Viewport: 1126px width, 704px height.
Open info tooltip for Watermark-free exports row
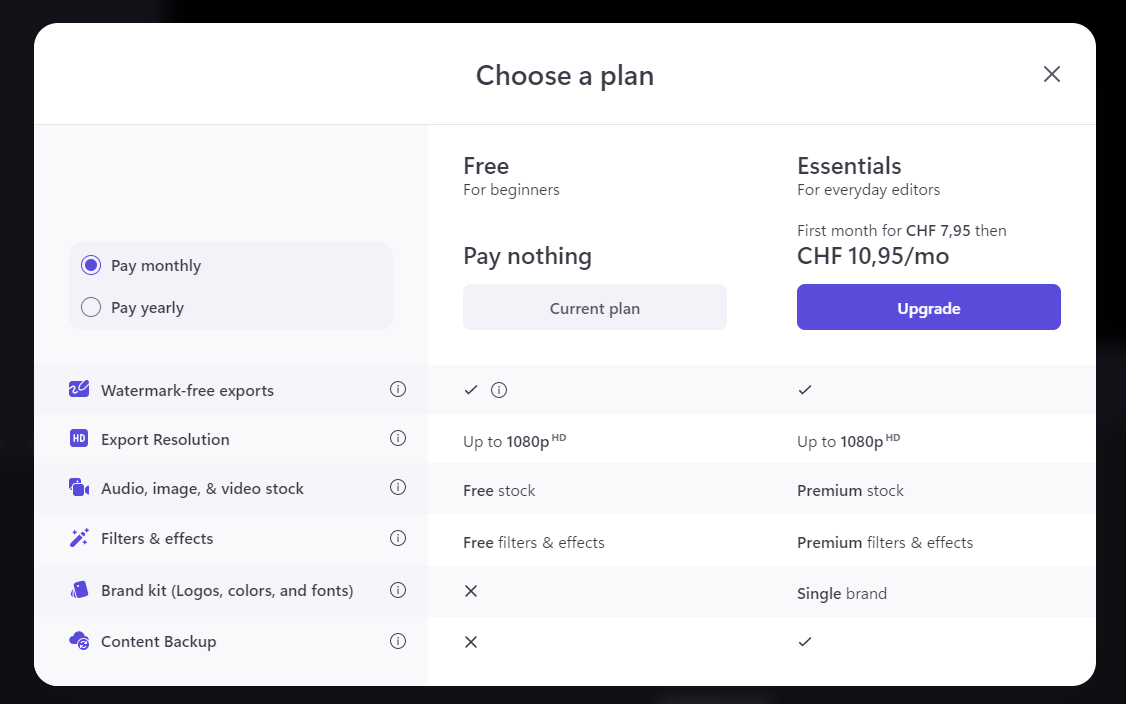398,389
